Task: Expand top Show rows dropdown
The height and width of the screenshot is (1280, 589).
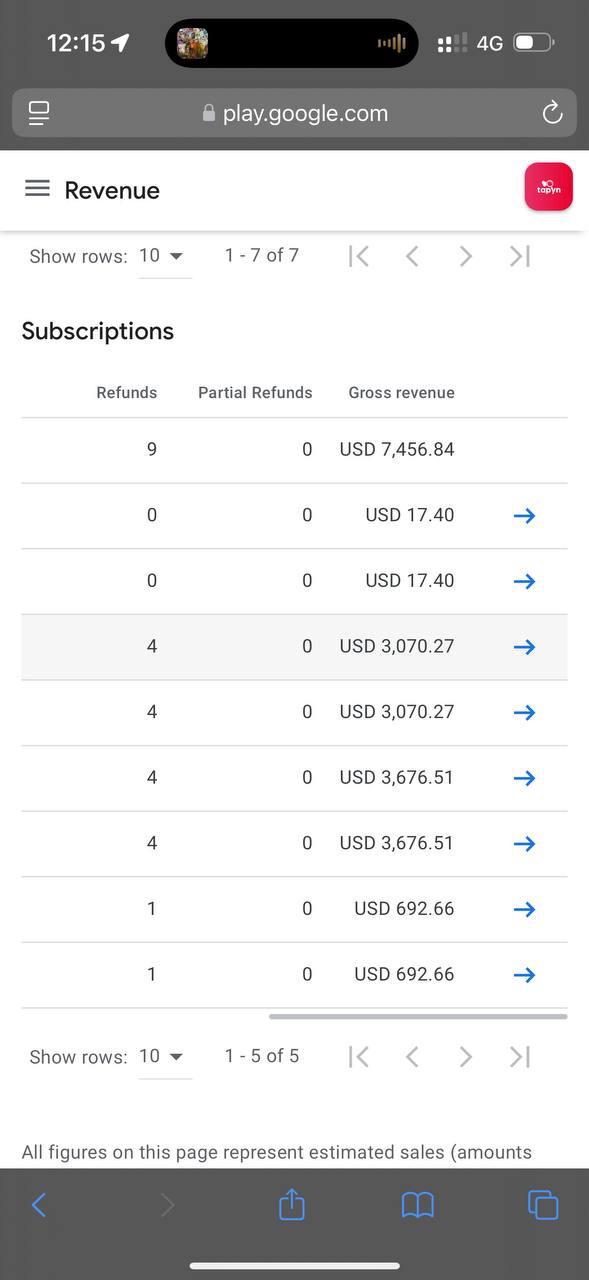Action: [163, 256]
